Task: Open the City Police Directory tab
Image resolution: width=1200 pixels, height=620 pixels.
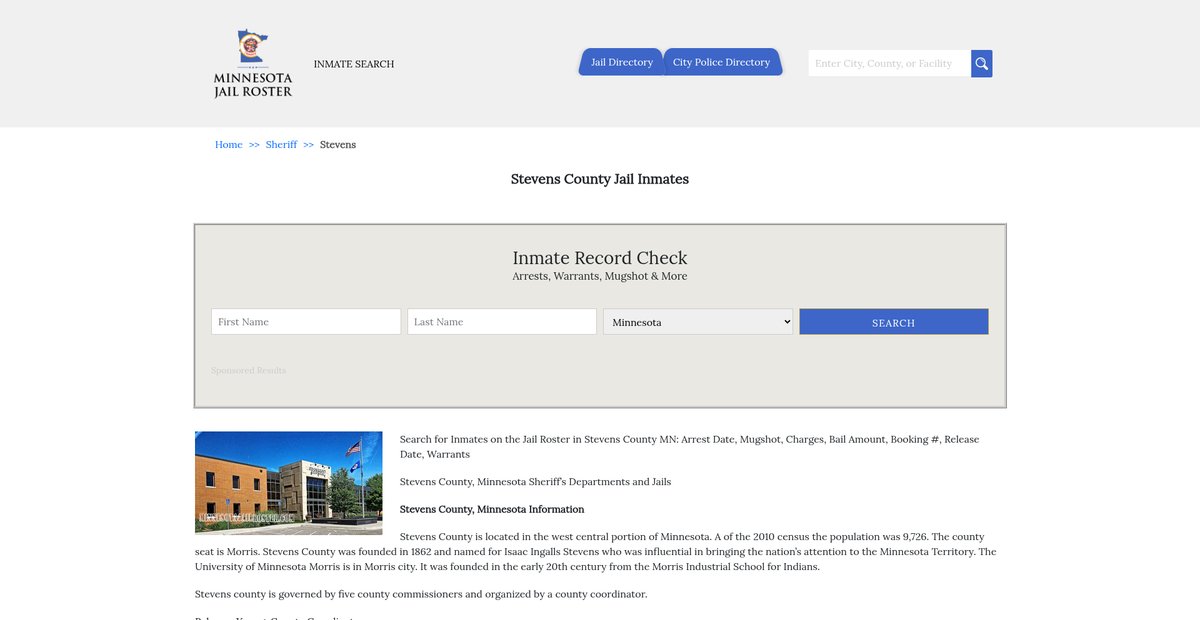Action: point(721,62)
